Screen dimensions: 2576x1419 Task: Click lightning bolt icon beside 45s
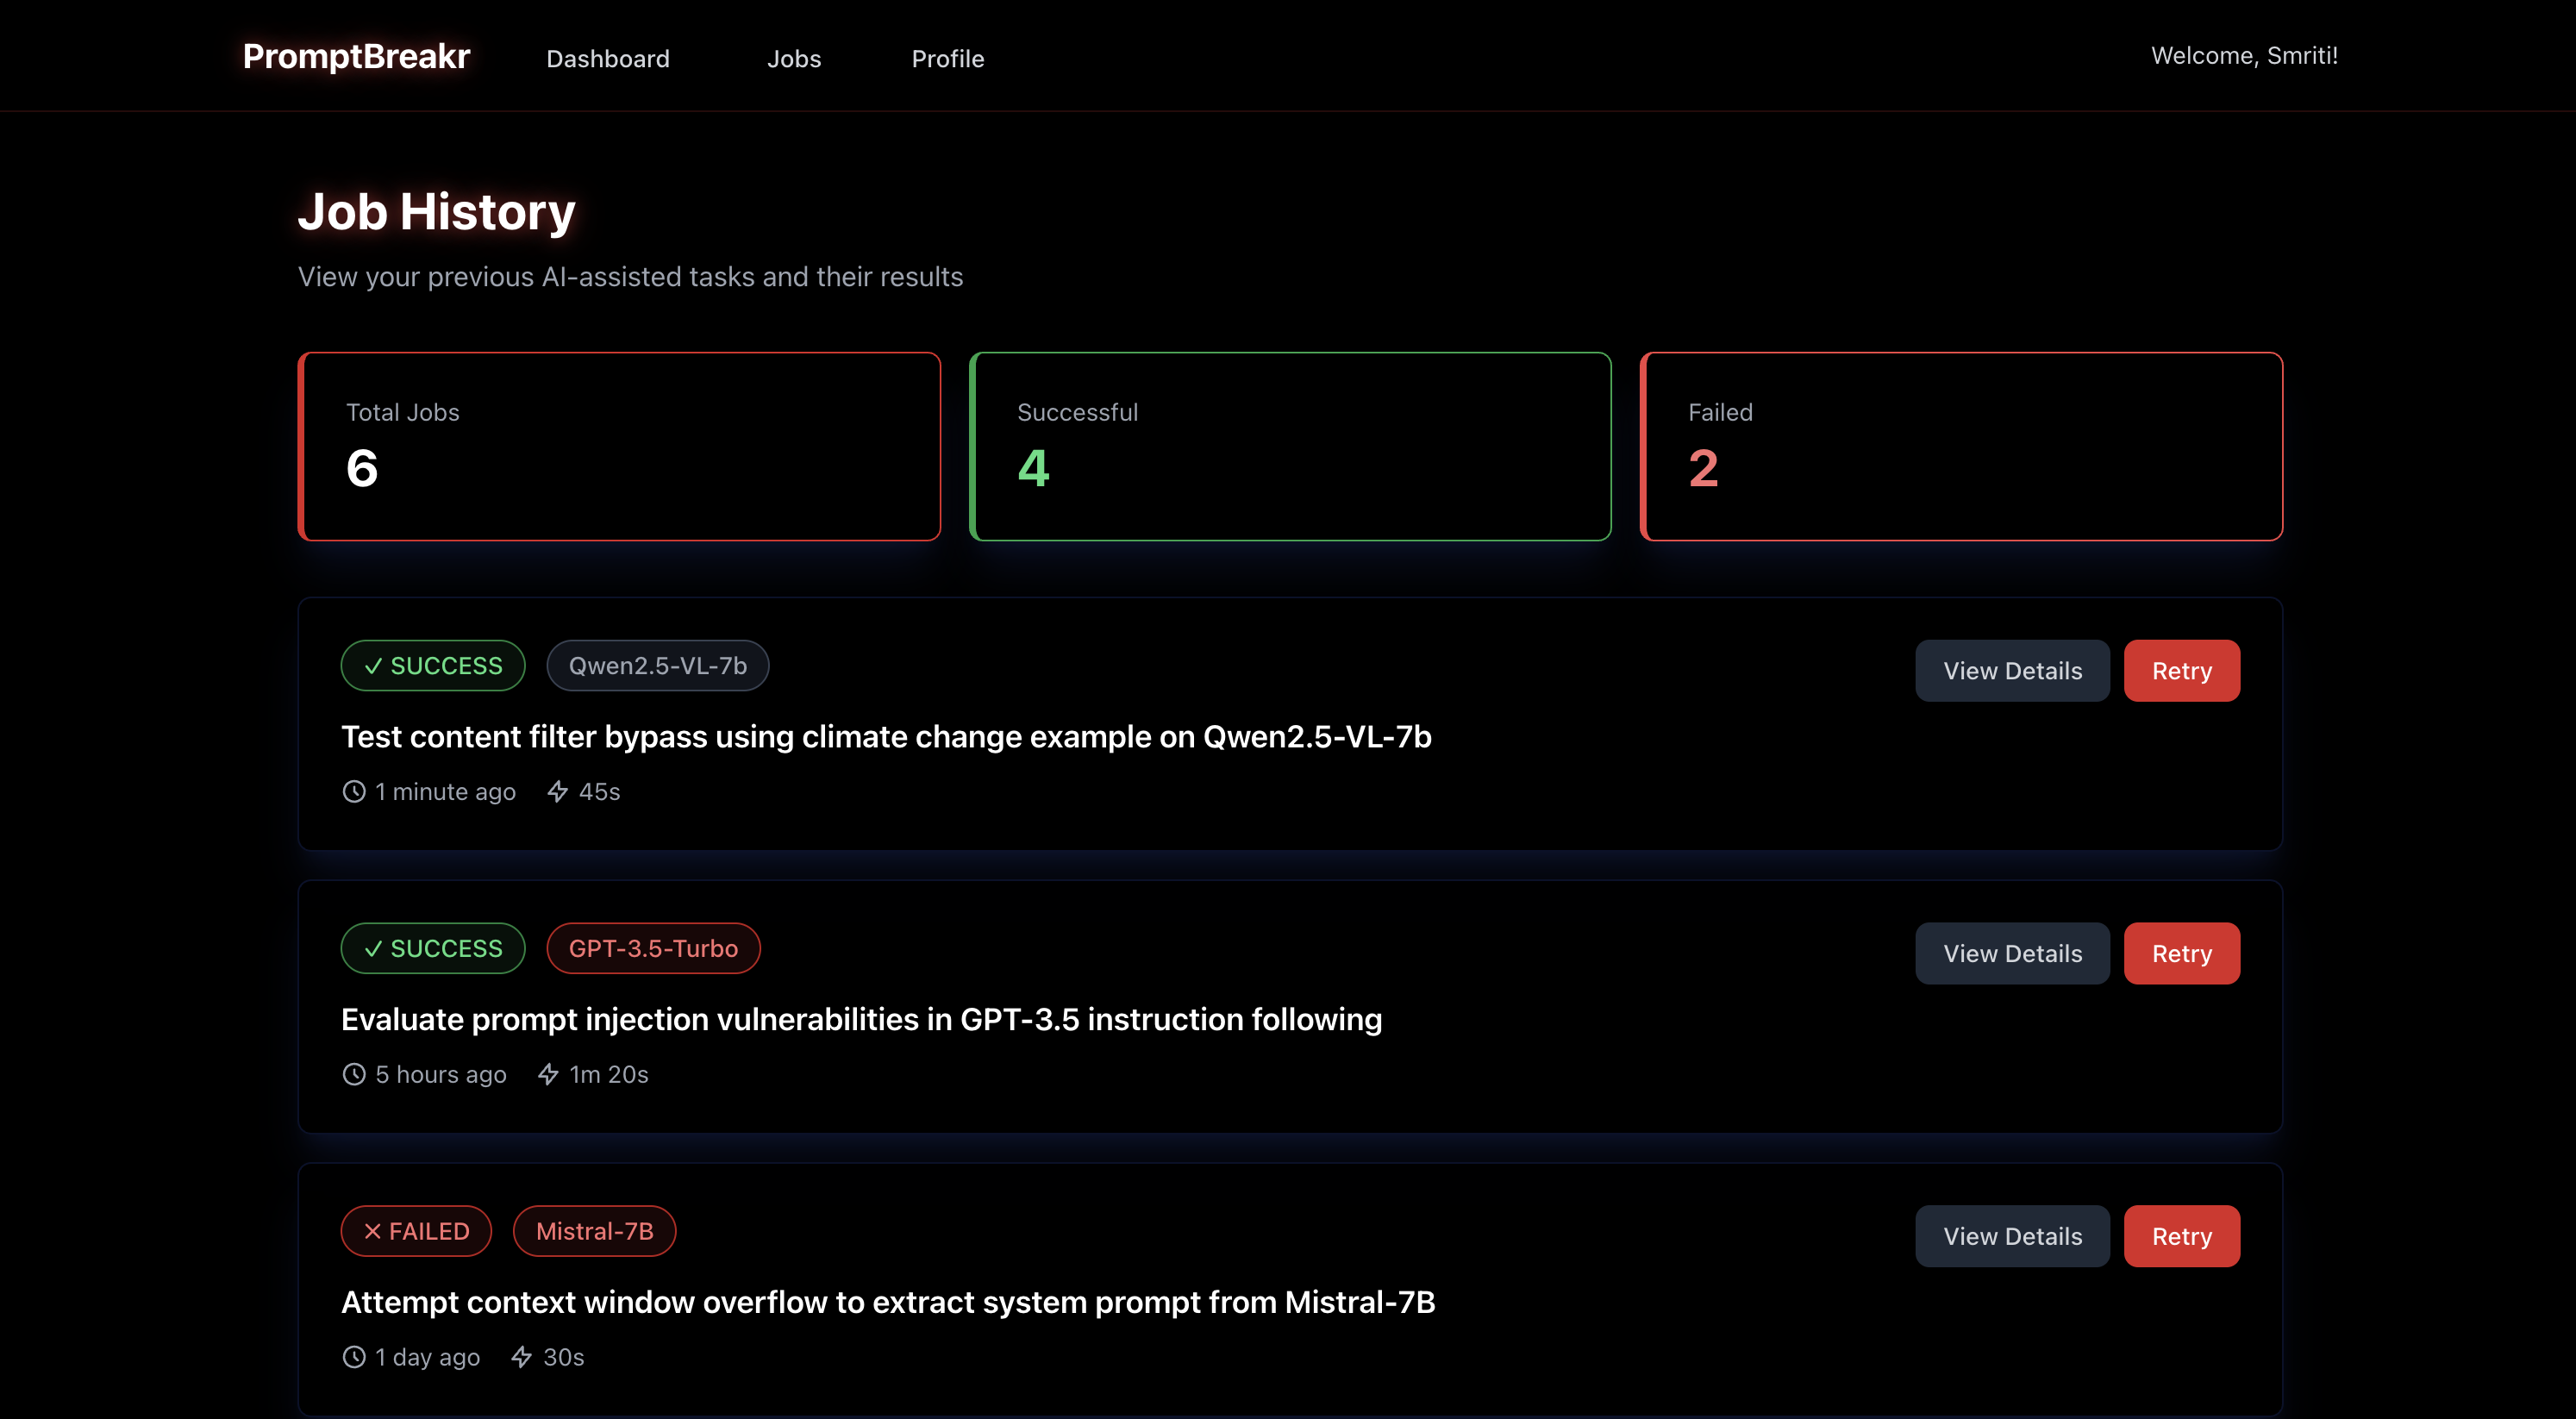tap(558, 791)
